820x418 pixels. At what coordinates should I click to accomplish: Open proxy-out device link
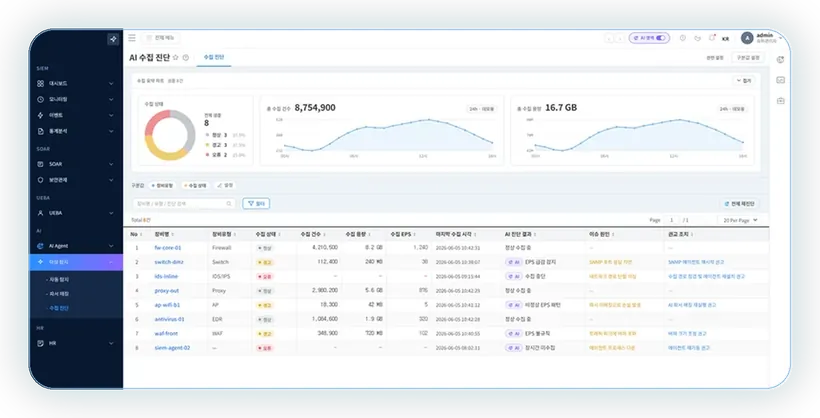166,291
